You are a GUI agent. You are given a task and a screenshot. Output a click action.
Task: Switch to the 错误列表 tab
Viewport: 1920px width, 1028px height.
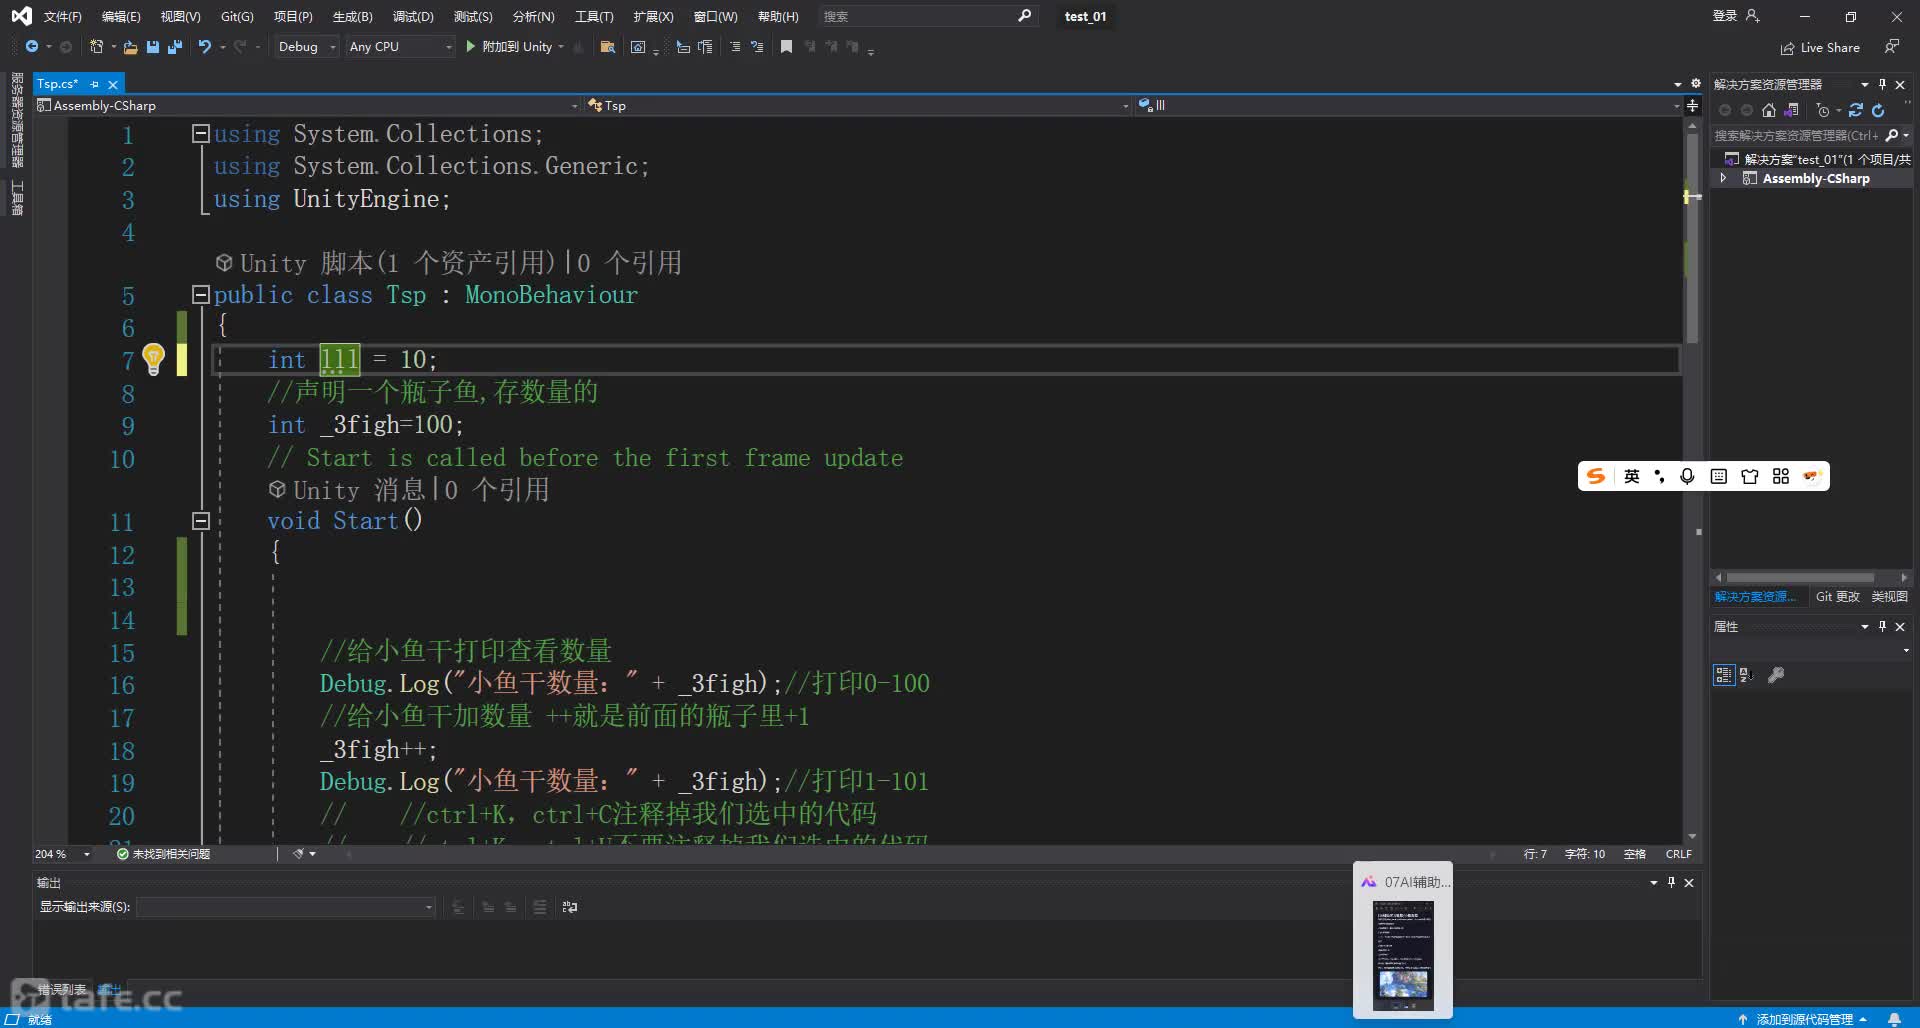tap(62, 990)
